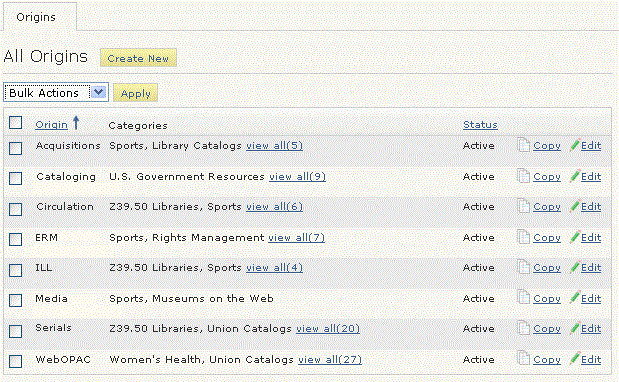Check the Media row checkbox

click(x=16, y=300)
